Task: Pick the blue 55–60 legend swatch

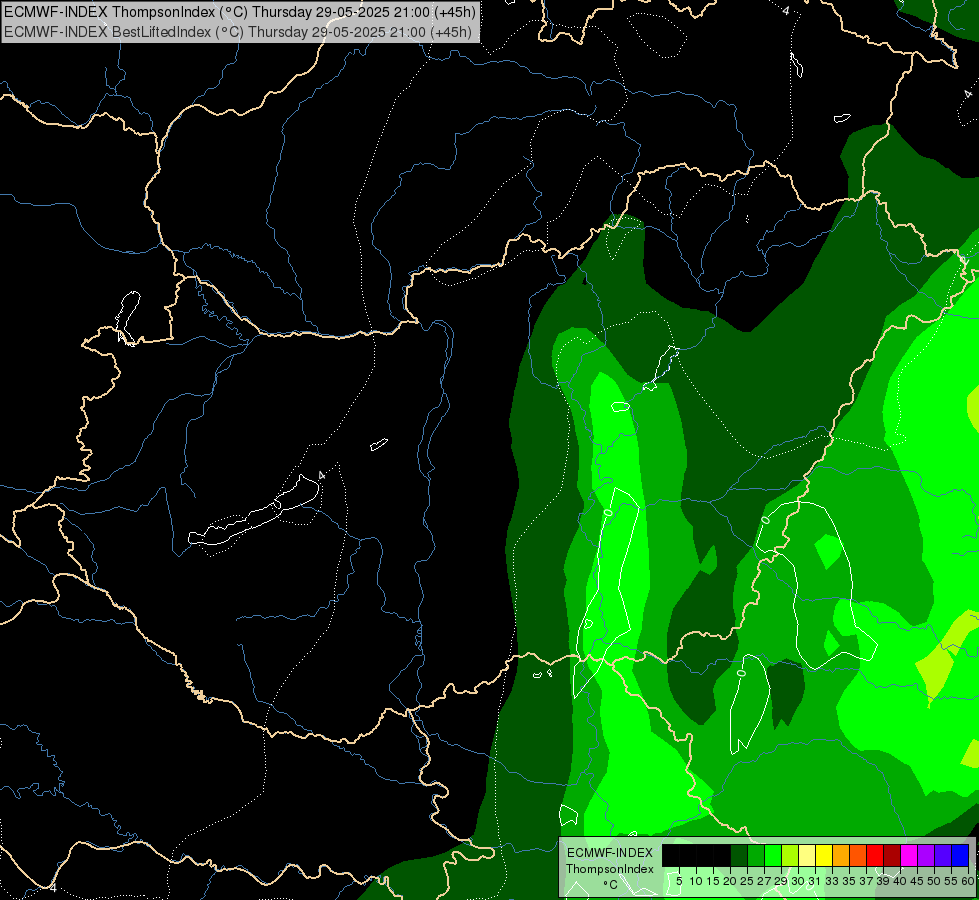Action: (960, 855)
